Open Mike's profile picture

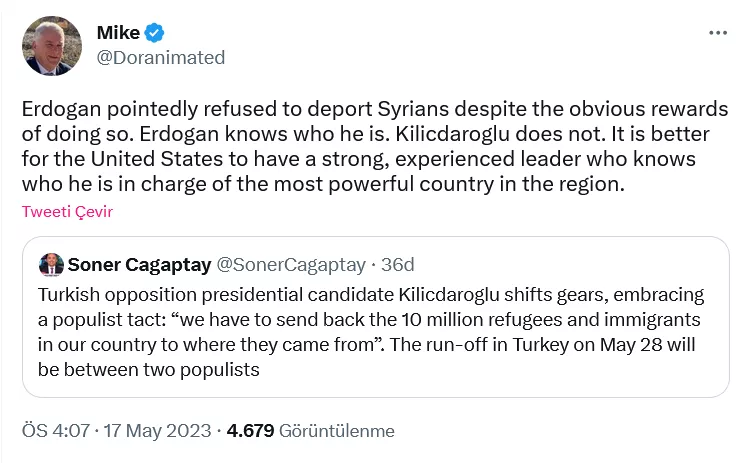click(x=51, y=46)
